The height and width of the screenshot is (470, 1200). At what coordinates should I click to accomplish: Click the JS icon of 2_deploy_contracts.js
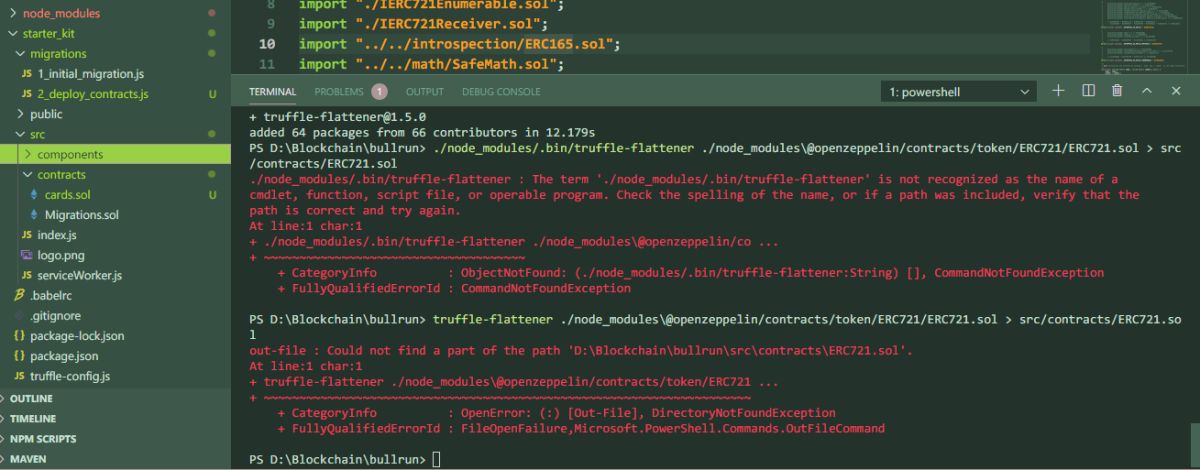(27, 94)
